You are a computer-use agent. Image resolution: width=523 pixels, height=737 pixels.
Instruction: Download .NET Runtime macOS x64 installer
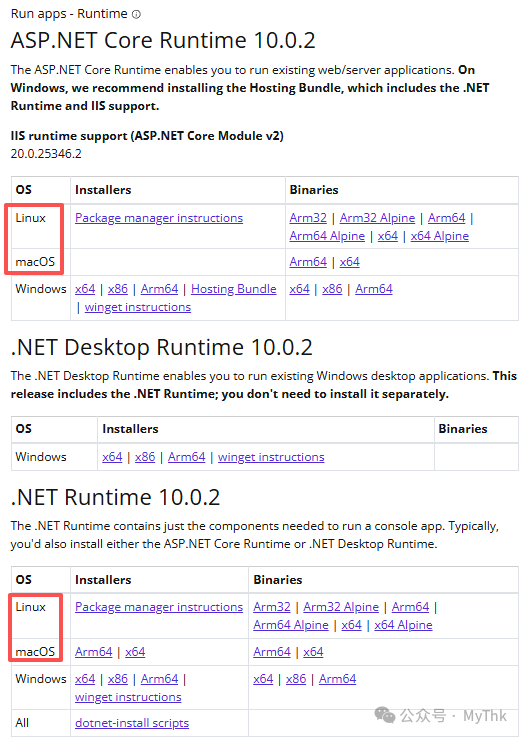pyautogui.click(x=135, y=652)
